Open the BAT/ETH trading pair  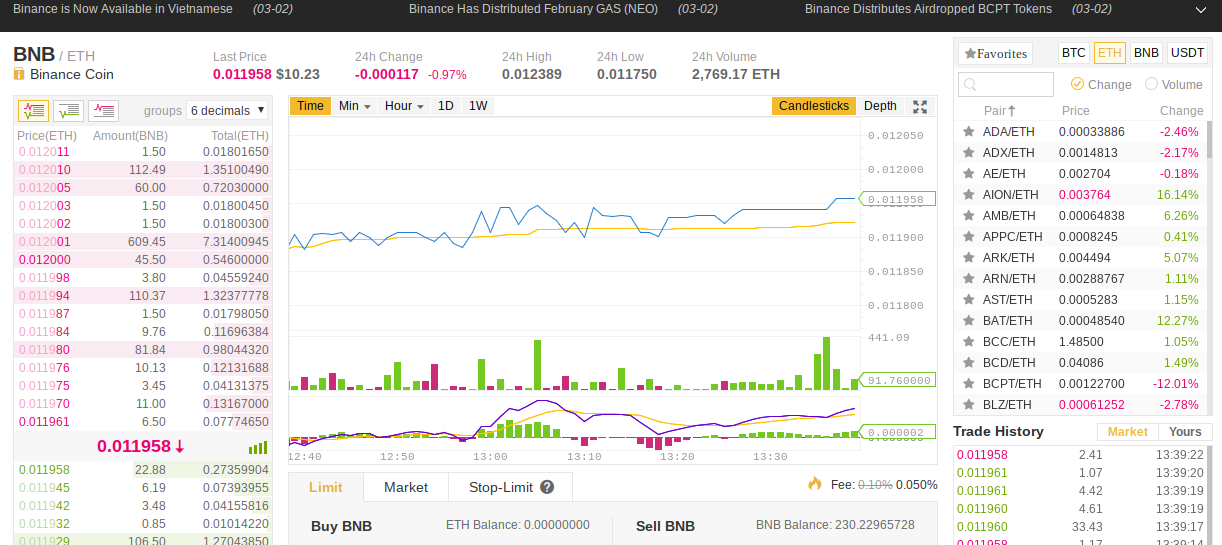pyautogui.click(x=1080, y=320)
